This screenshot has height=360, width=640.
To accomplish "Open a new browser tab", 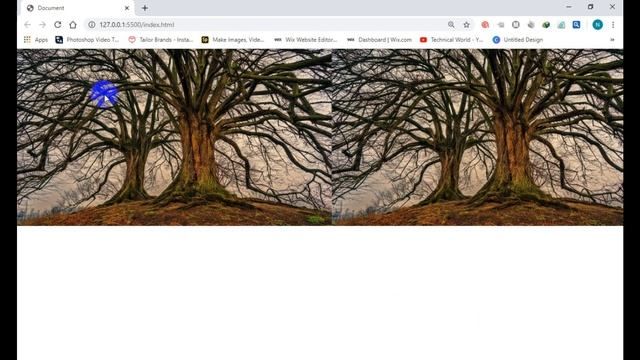I will (x=145, y=8).
